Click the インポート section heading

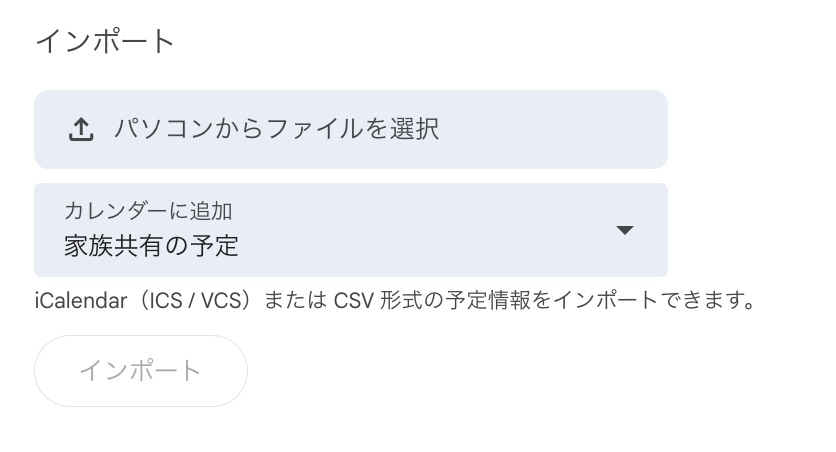105,41
